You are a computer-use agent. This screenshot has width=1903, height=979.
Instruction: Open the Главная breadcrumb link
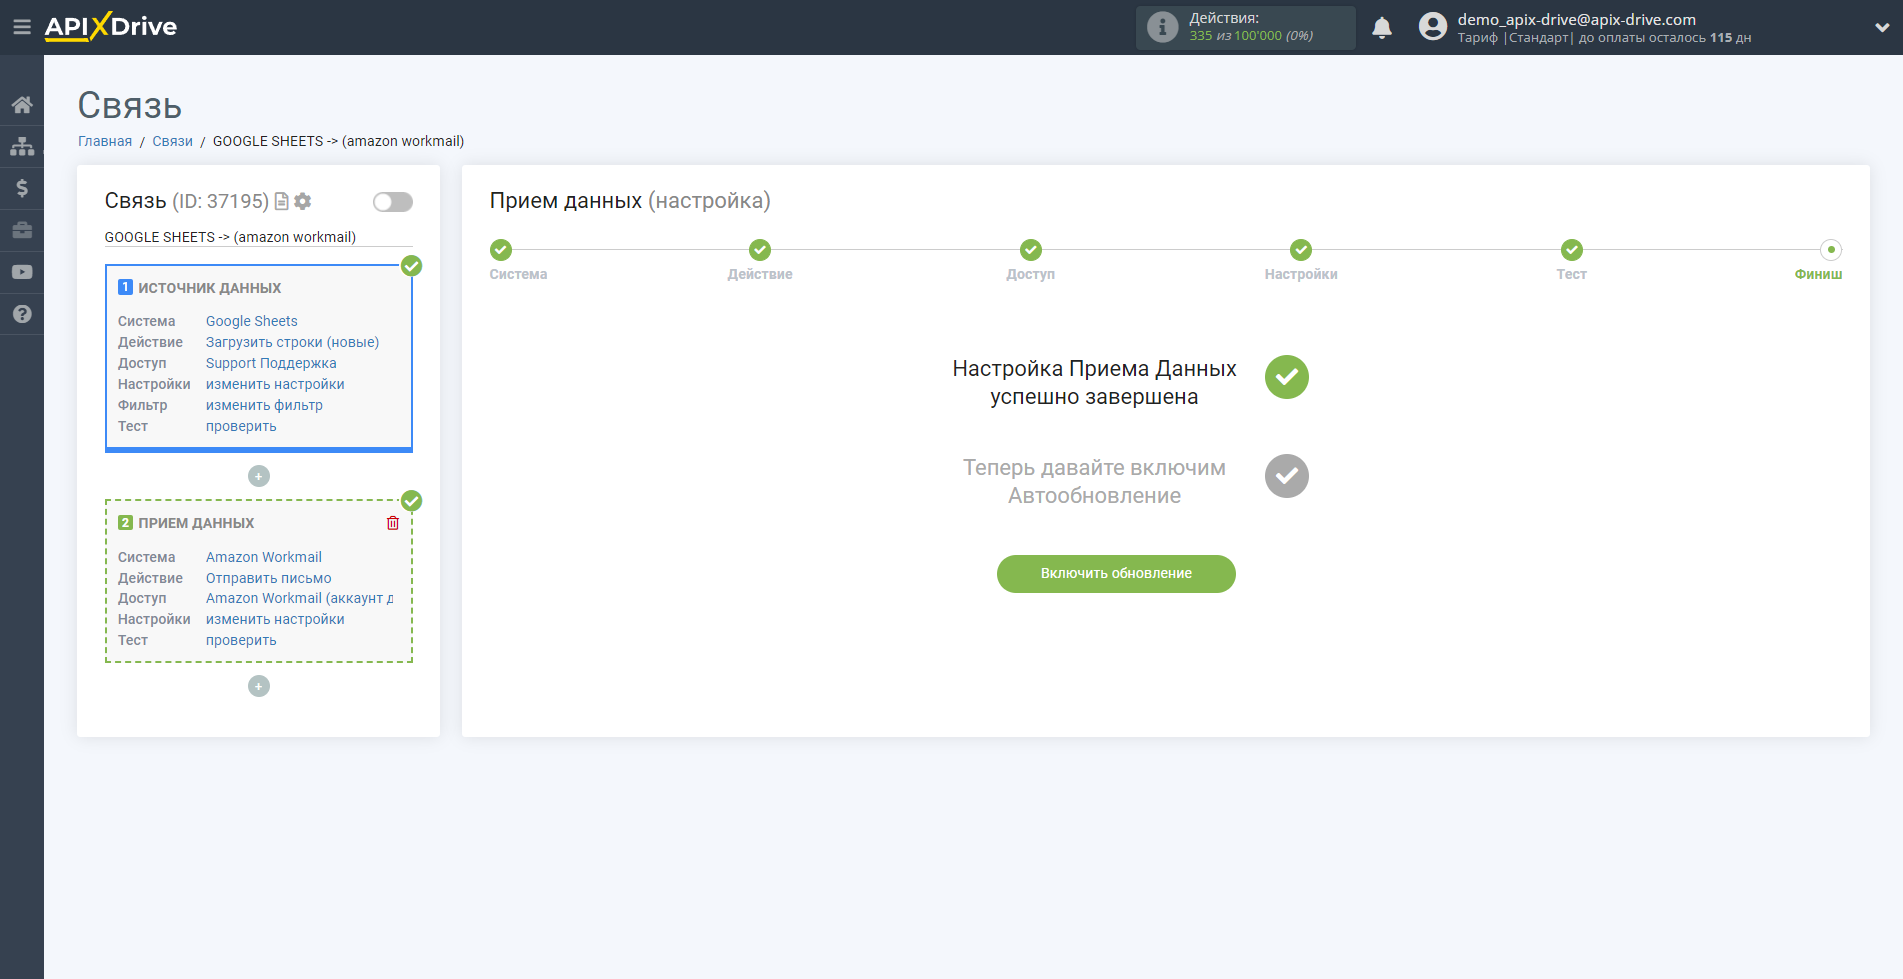105,141
